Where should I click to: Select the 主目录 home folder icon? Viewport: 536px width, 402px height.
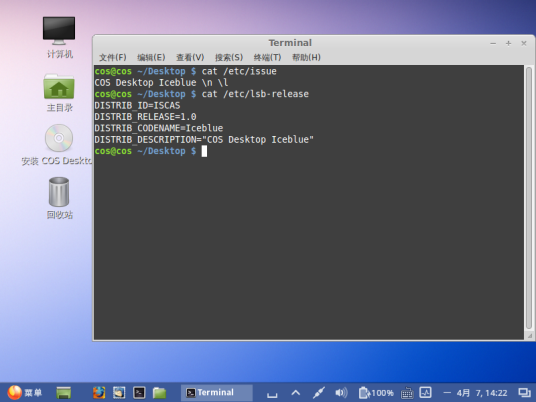coord(59,93)
